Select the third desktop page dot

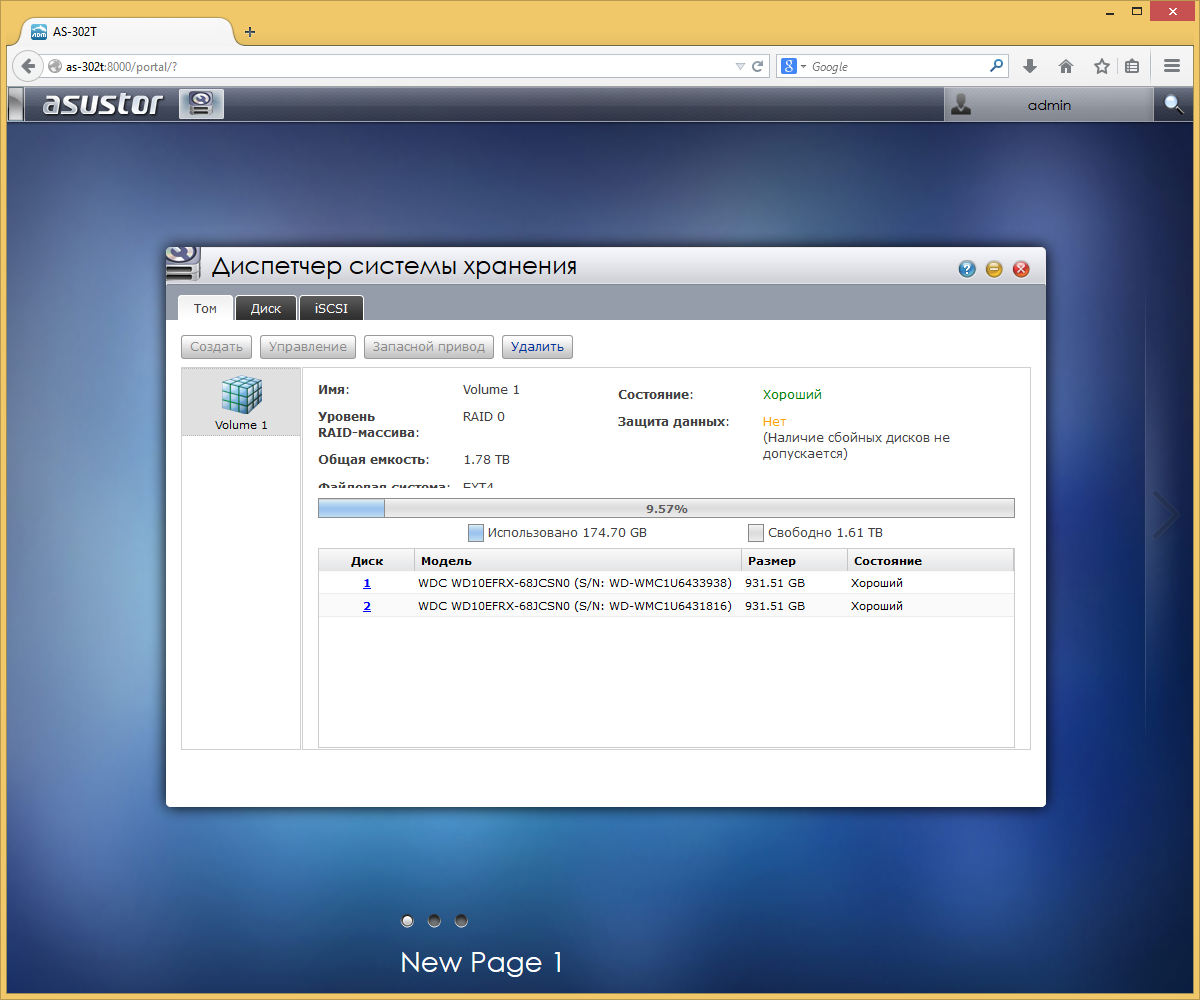[461, 920]
